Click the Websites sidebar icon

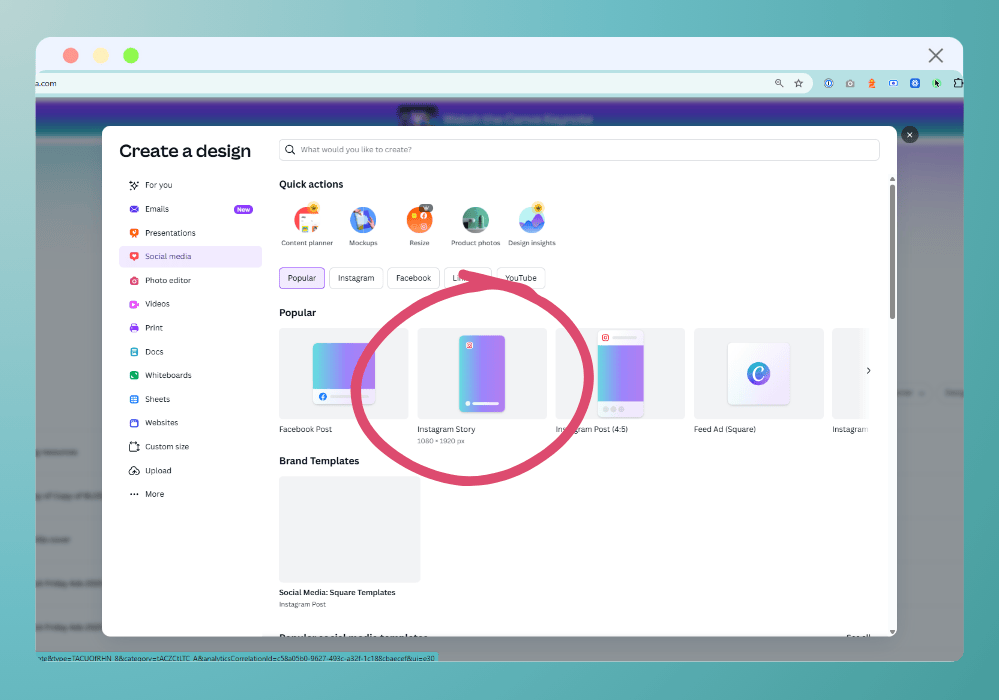click(134, 423)
